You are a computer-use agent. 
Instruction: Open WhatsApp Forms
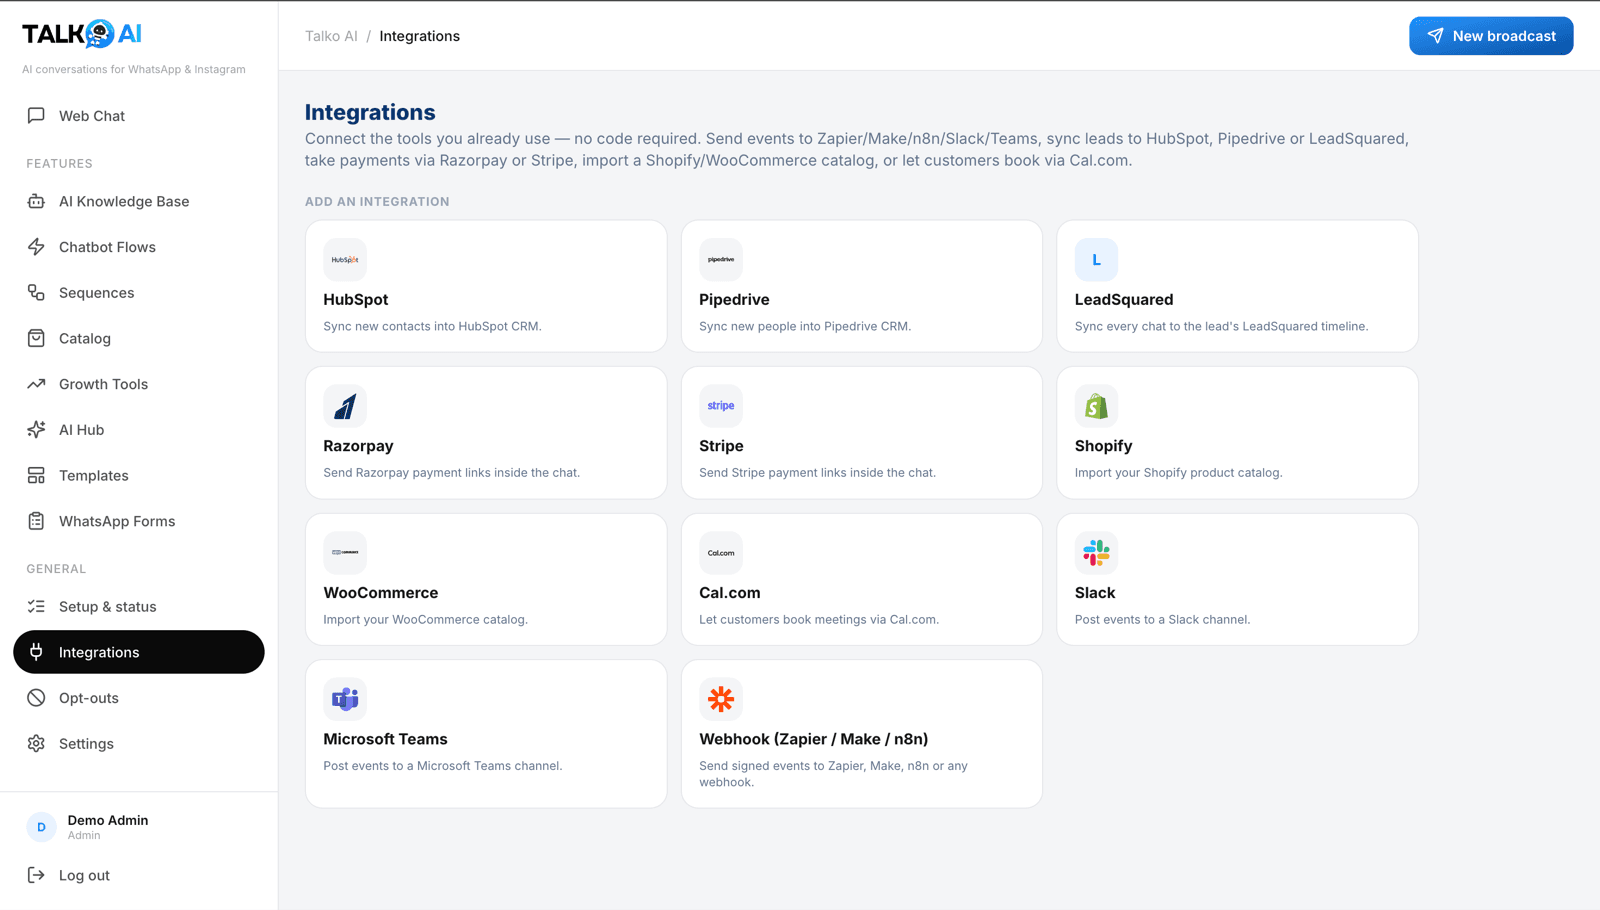[139, 521]
